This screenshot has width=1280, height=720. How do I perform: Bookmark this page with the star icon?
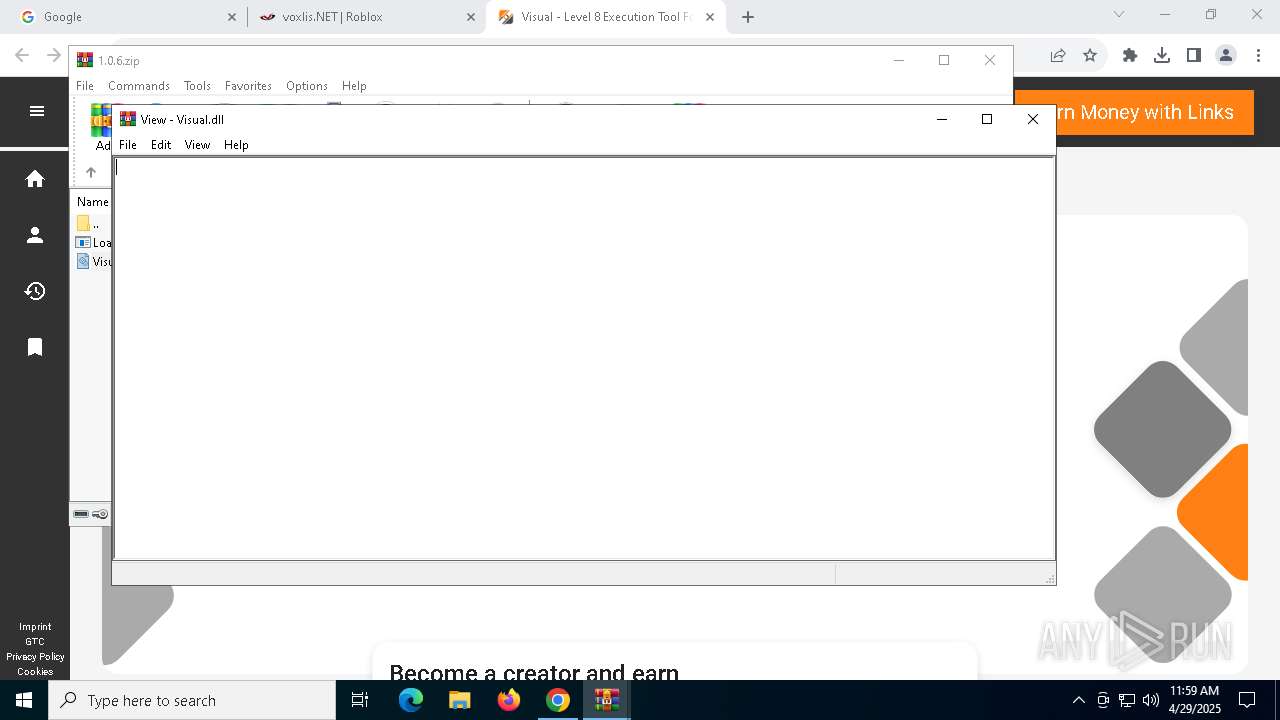pyautogui.click(x=1090, y=56)
